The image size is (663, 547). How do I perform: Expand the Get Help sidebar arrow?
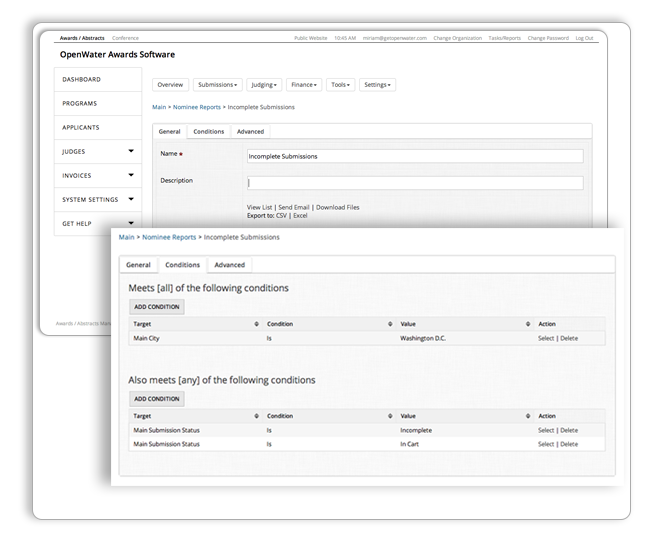(131, 223)
